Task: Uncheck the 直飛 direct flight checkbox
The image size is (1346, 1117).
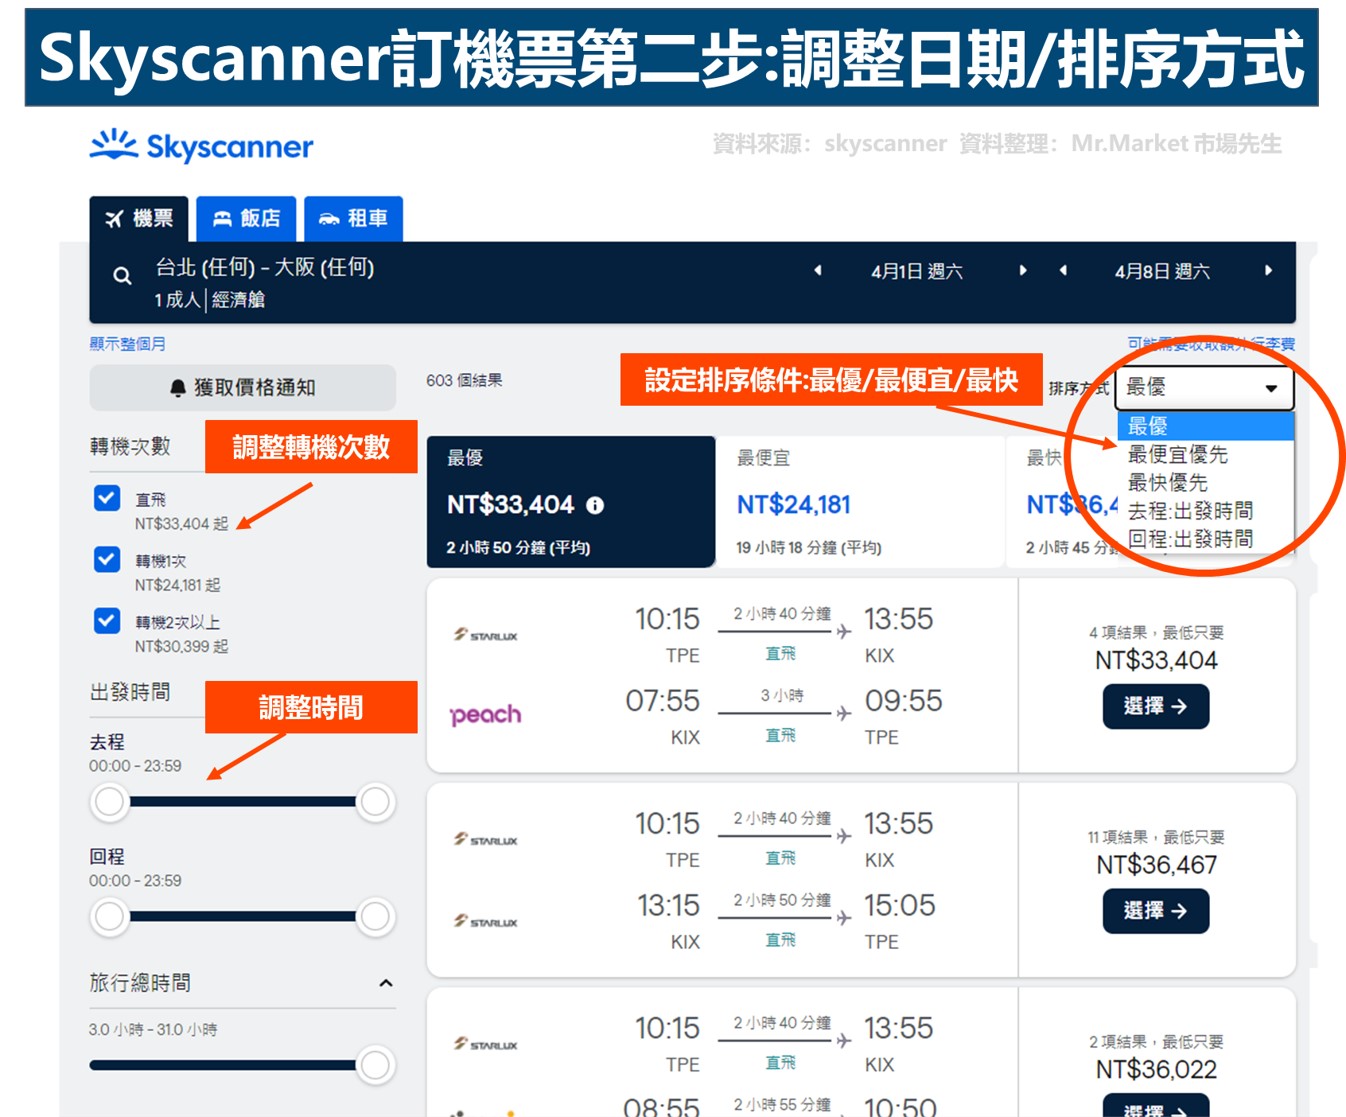Action: tap(107, 498)
